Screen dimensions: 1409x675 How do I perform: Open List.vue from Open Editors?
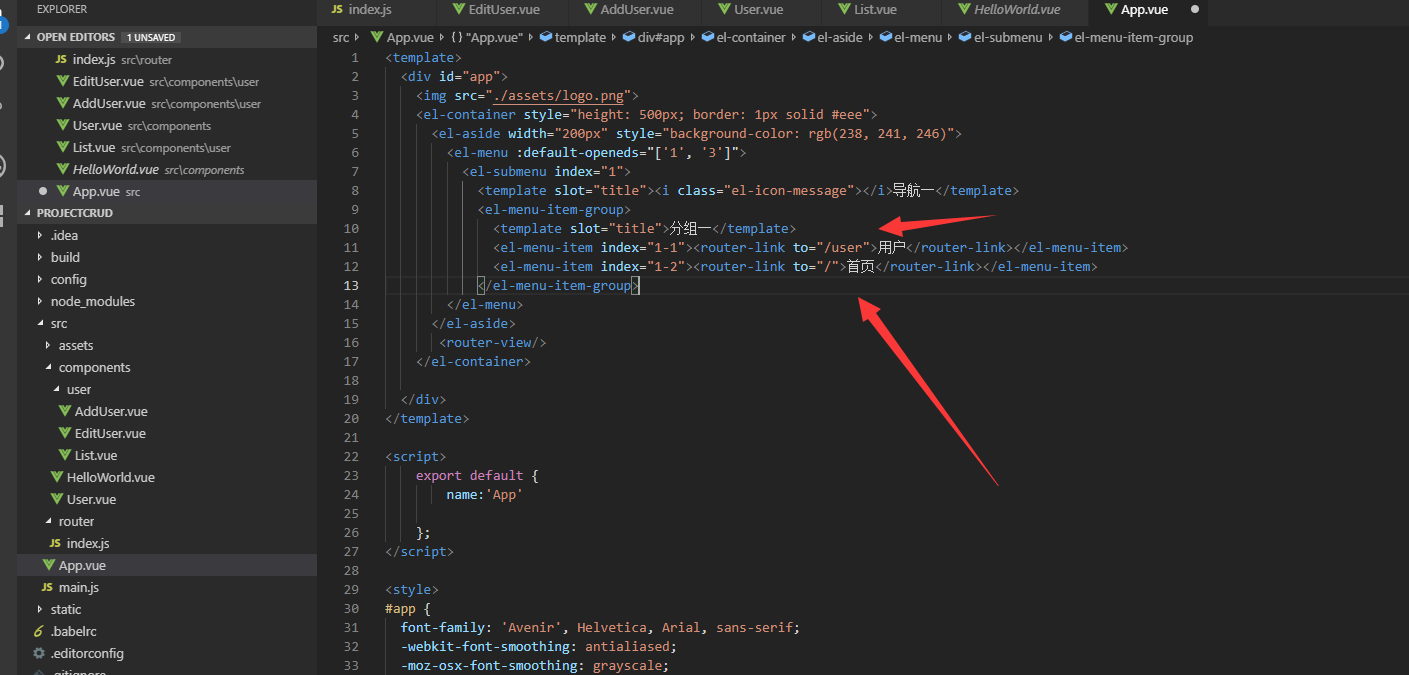167,148
